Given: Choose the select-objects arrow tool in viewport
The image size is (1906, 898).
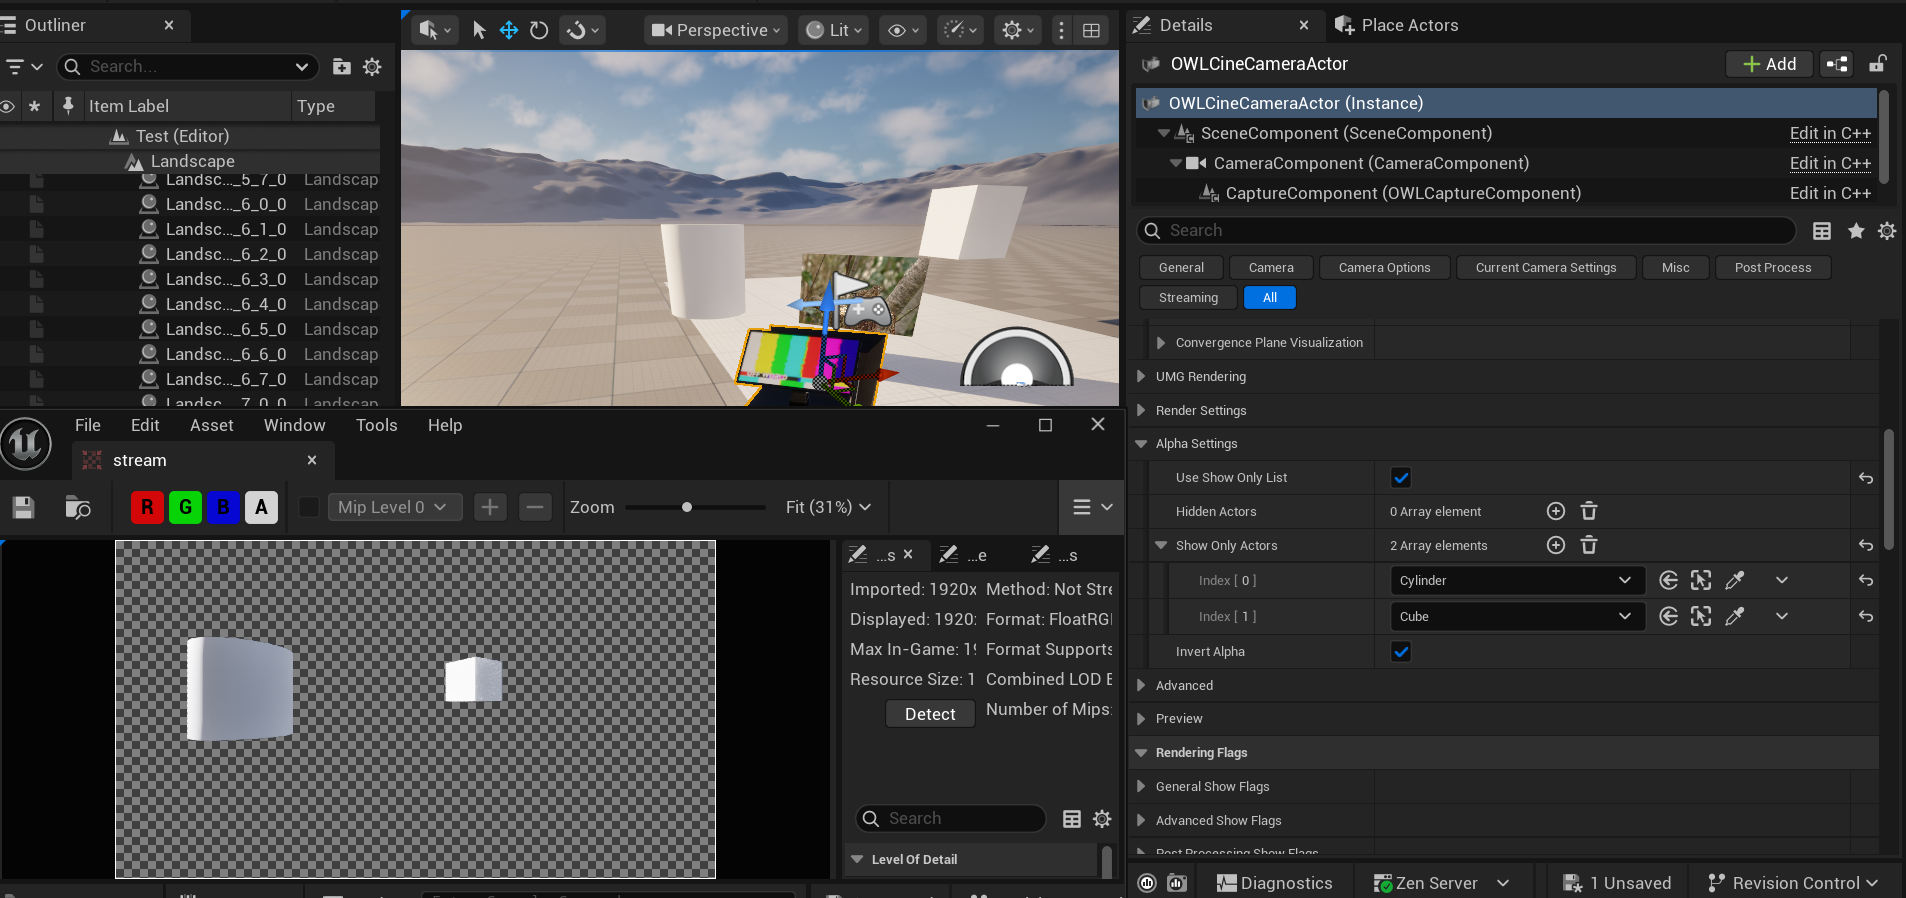Looking at the screenshot, I should [x=479, y=30].
